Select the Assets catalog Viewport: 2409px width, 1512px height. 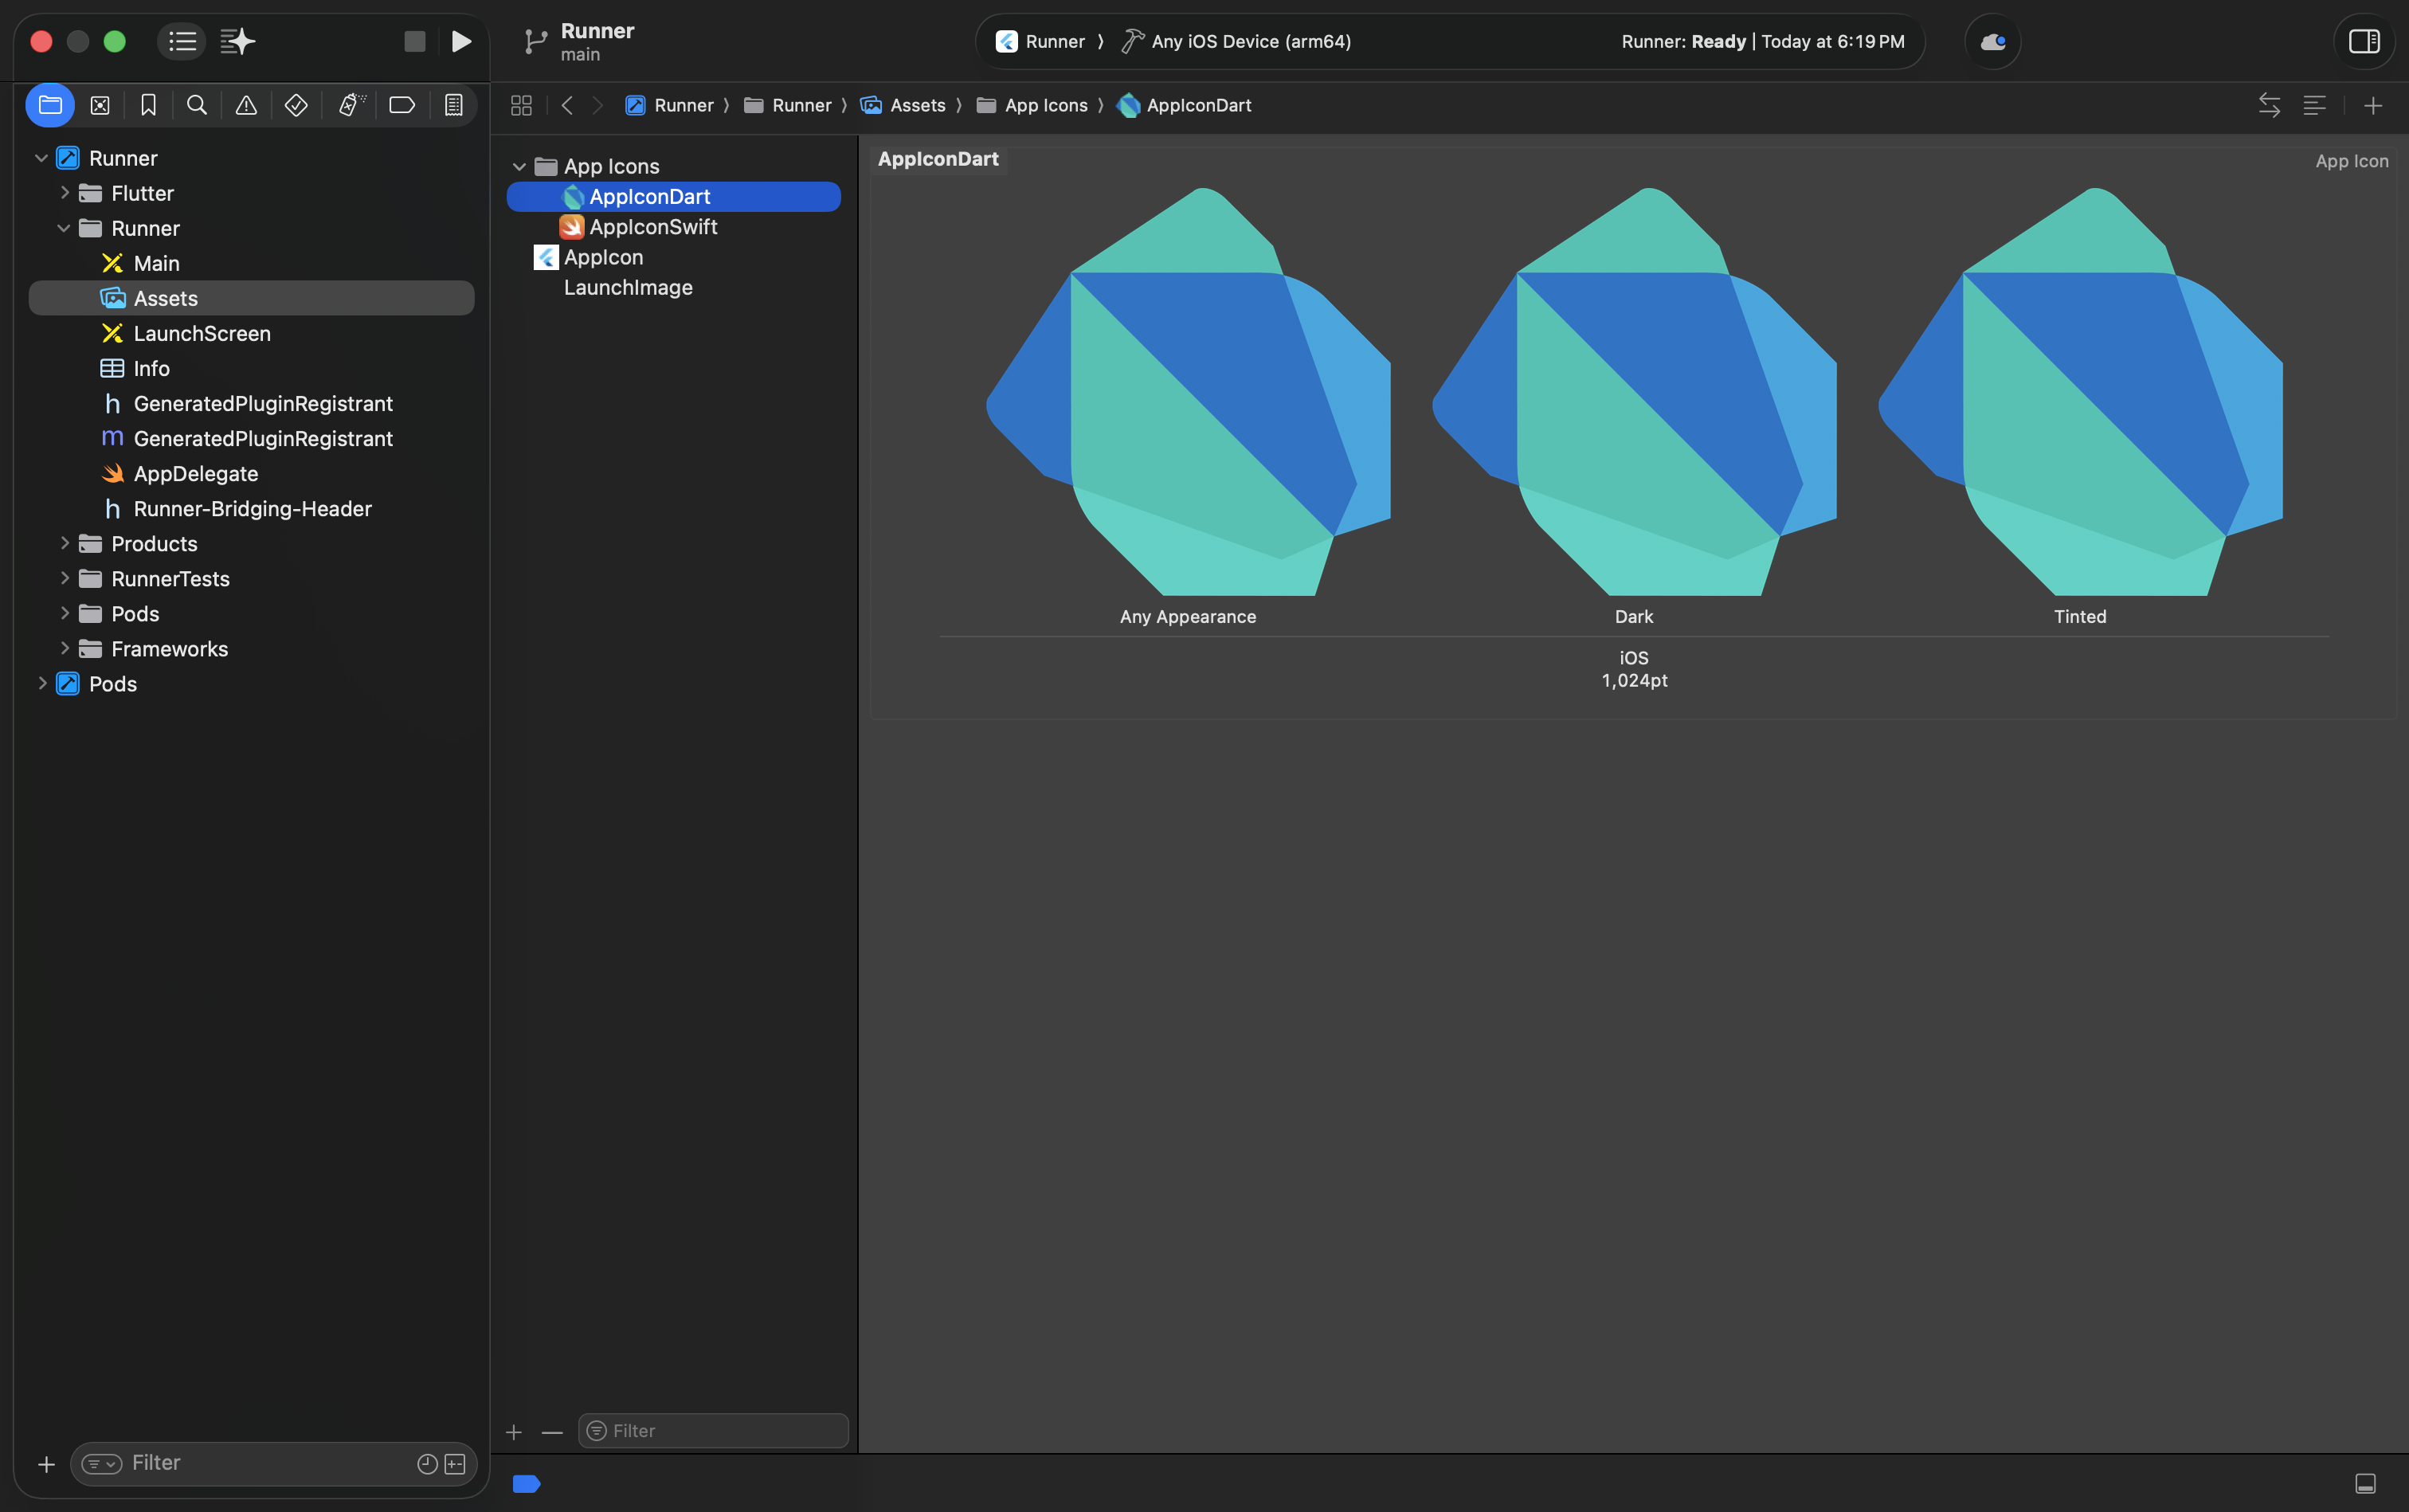pyautogui.click(x=251, y=298)
